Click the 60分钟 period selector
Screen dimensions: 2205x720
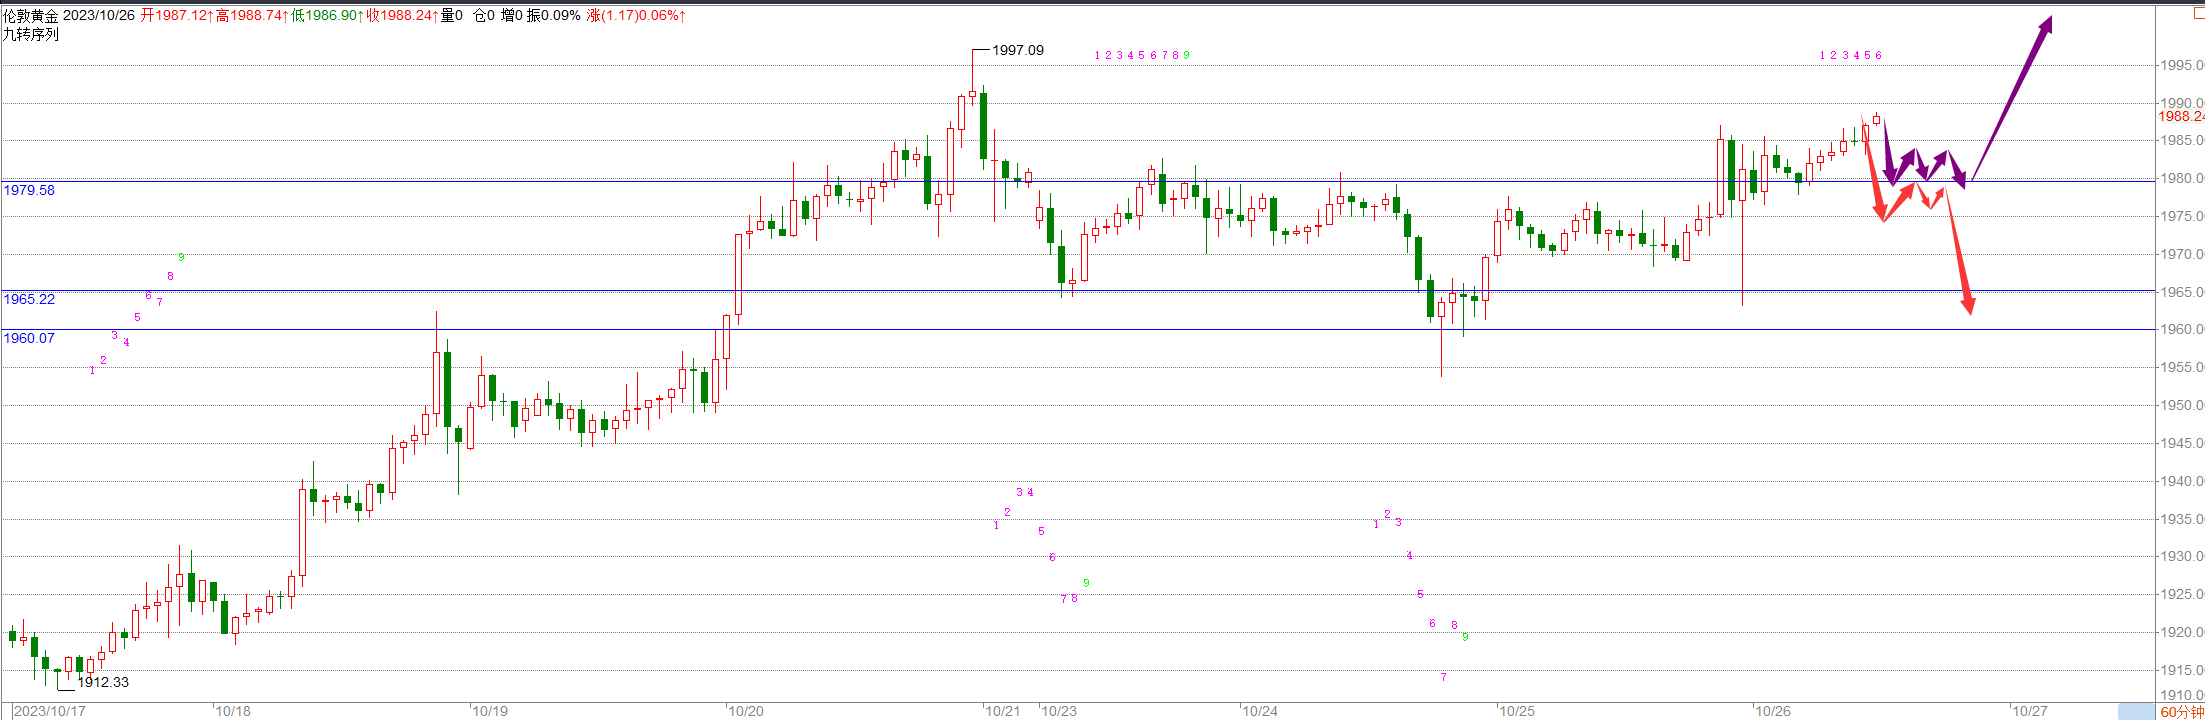coord(2181,712)
